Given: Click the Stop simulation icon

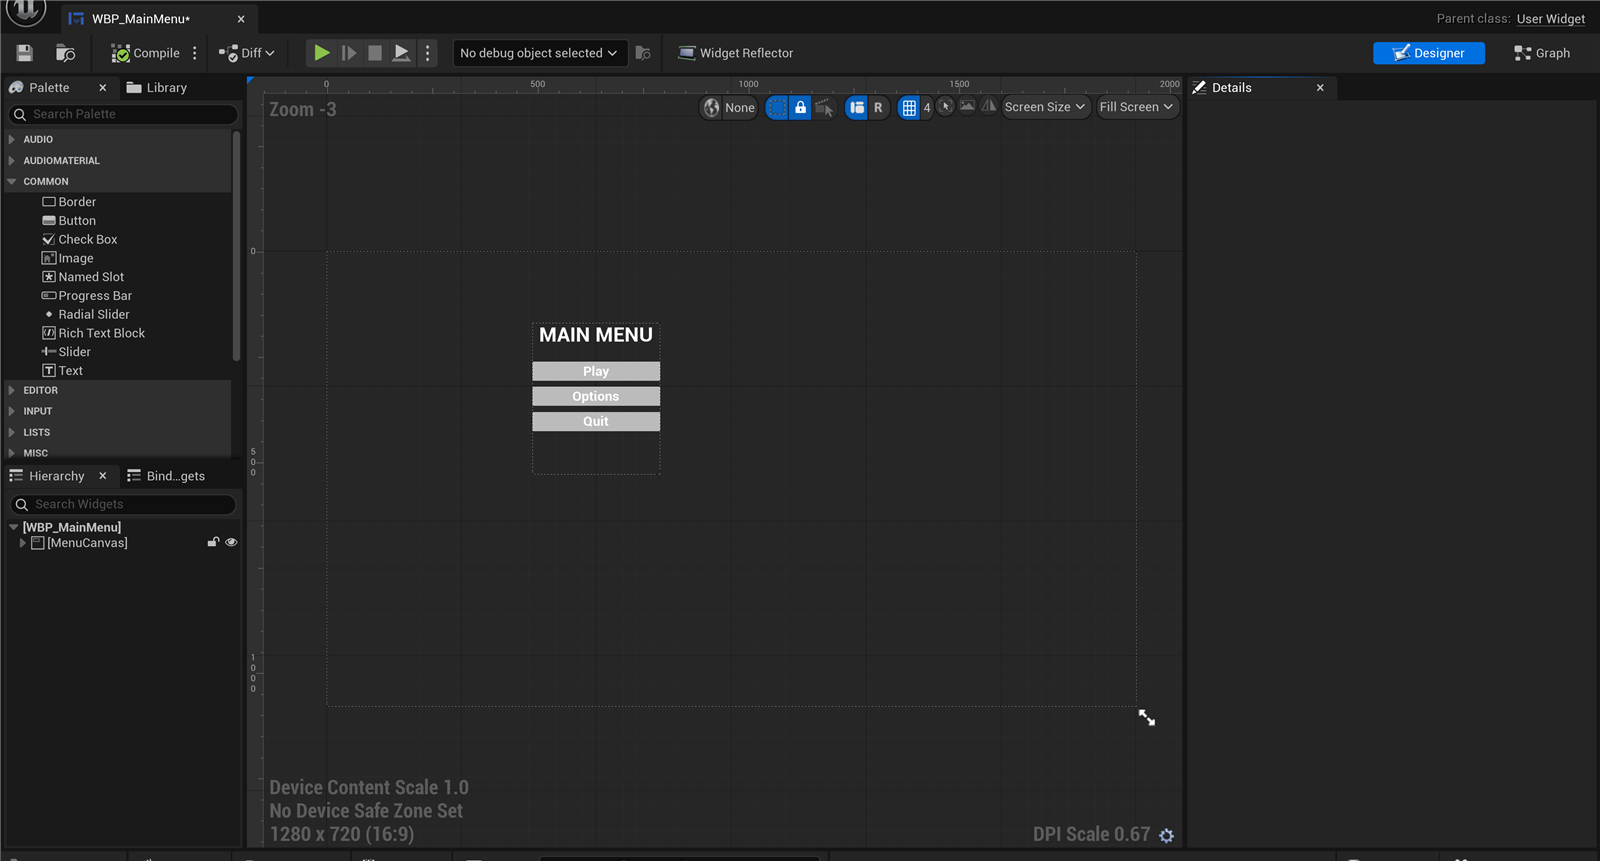Looking at the screenshot, I should click(x=375, y=53).
